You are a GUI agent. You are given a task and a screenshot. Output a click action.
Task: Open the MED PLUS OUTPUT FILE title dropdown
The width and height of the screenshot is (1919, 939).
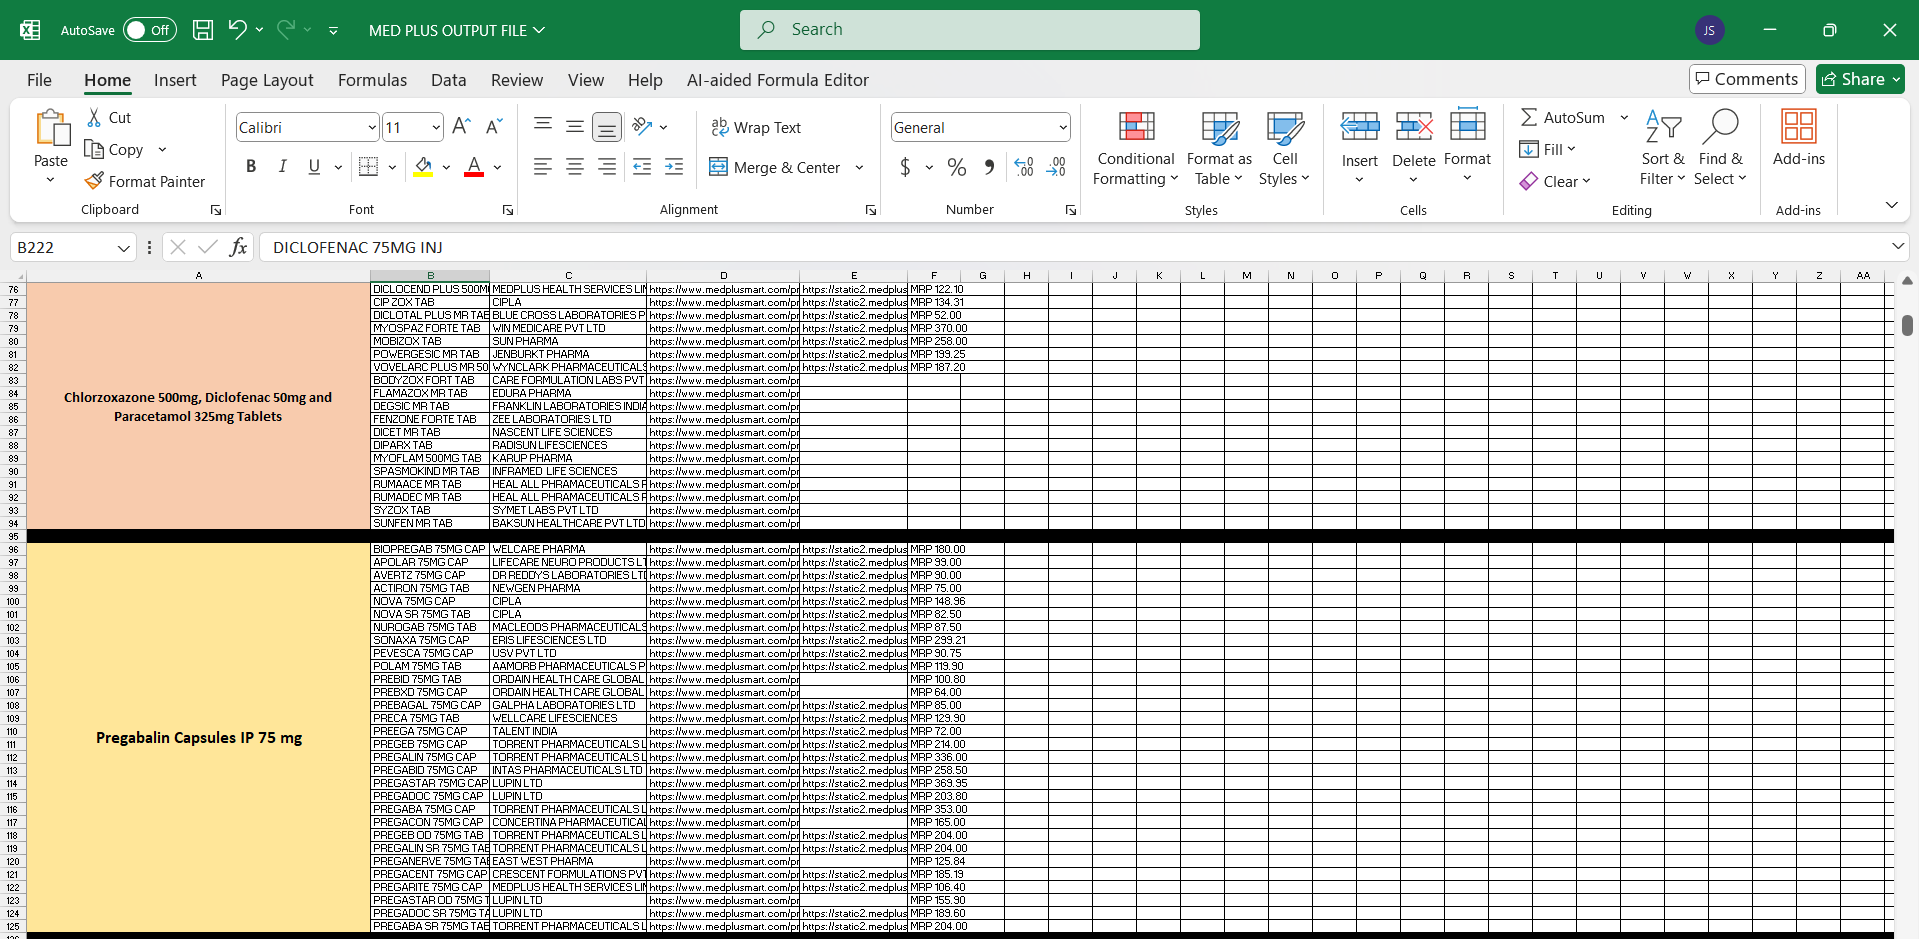pyautogui.click(x=457, y=30)
